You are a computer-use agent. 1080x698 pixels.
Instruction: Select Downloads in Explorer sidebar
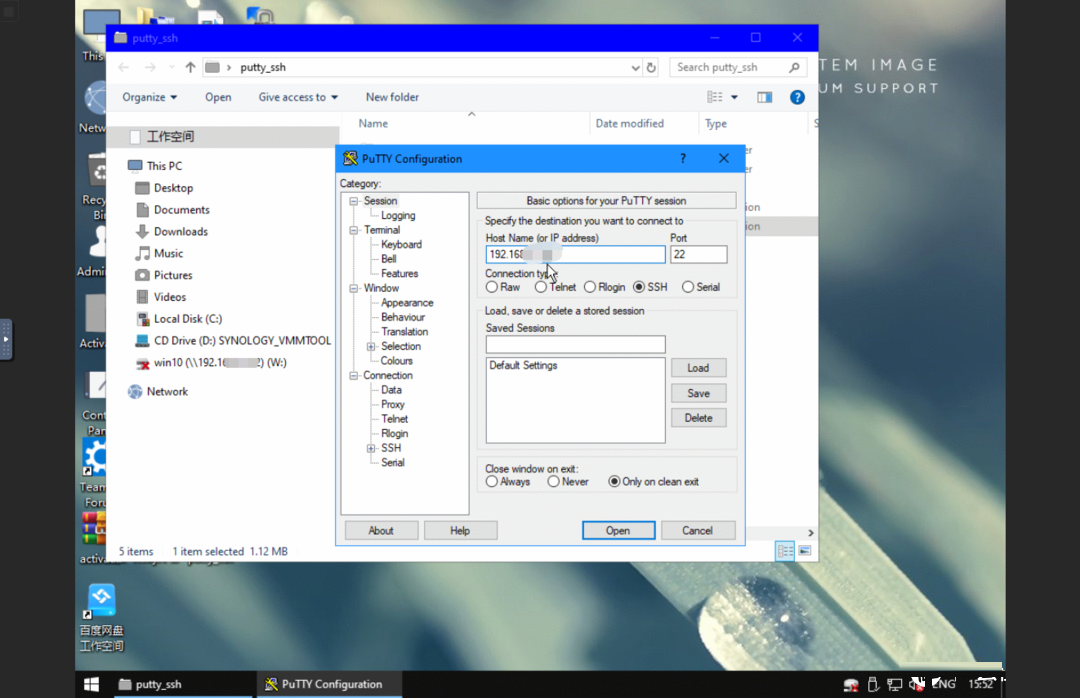[180, 232]
